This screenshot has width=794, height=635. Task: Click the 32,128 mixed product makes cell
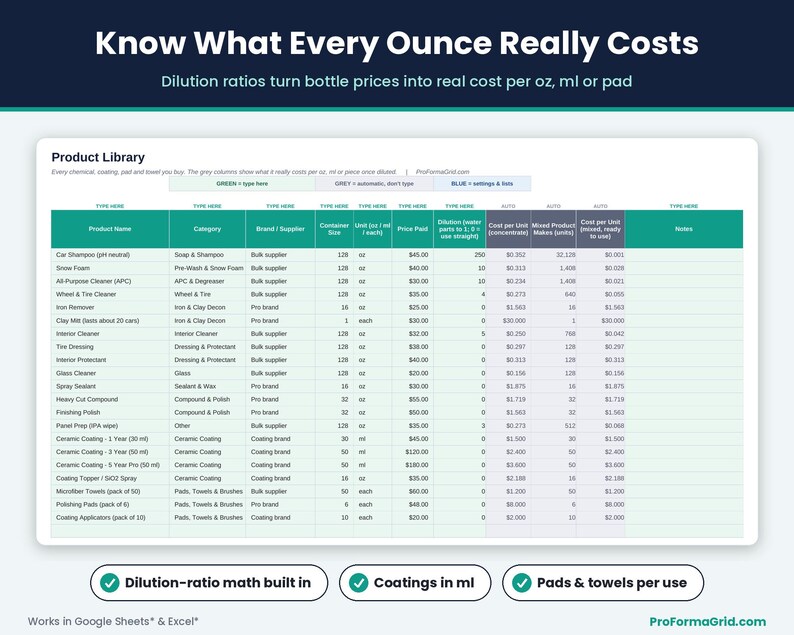(553, 255)
